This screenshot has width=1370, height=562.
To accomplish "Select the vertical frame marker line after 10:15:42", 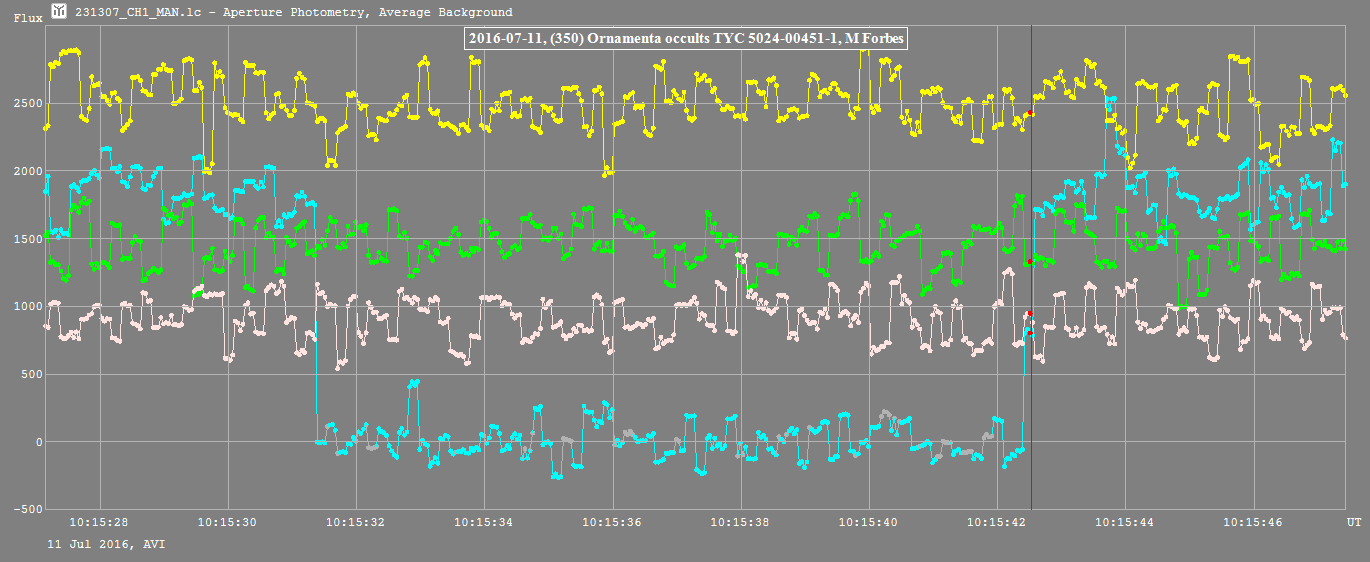I will pyautogui.click(x=1031, y=268).
